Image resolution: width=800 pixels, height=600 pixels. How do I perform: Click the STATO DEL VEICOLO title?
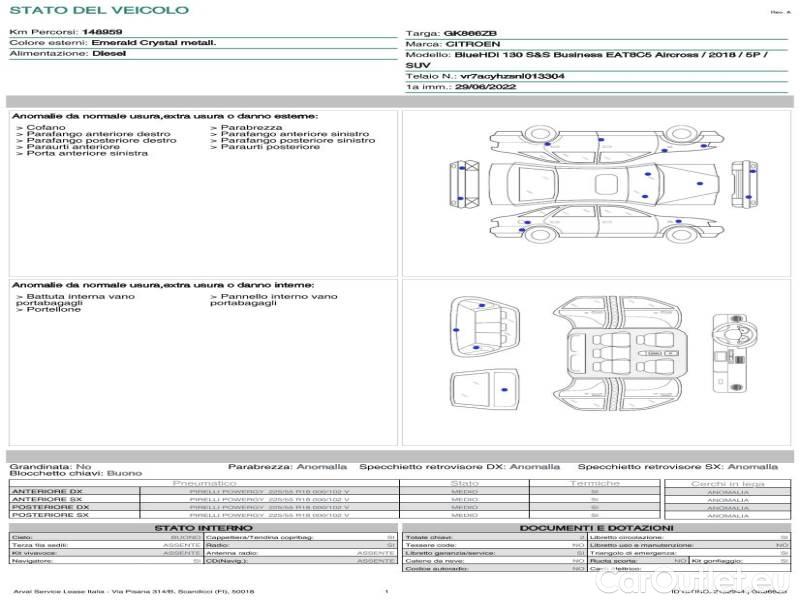click(98, 10)
